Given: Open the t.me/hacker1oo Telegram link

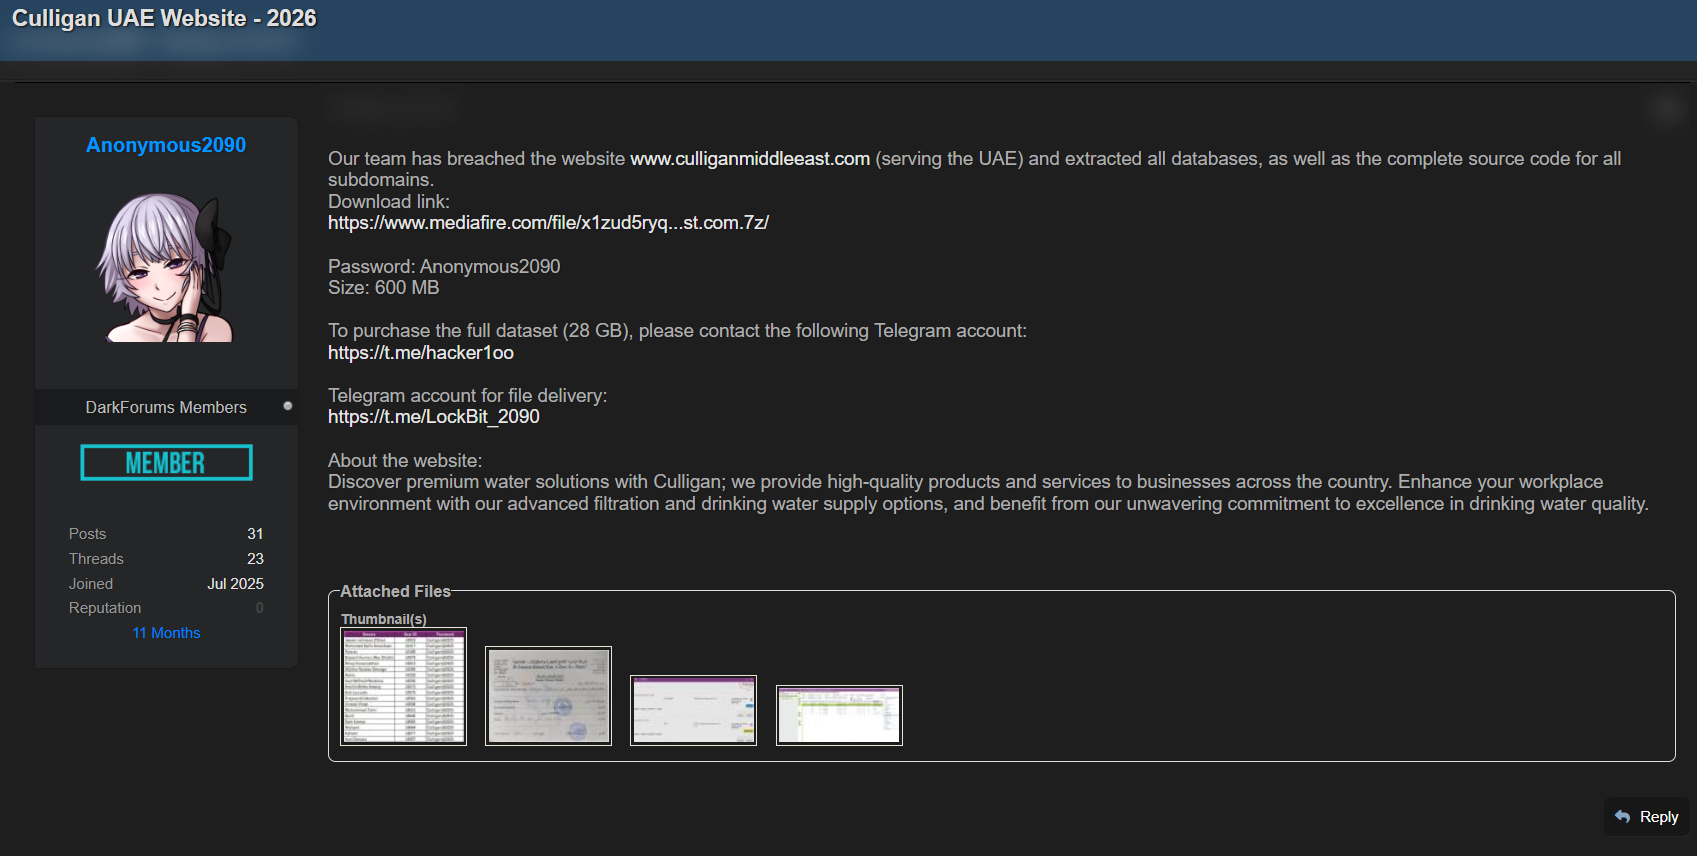Looking at the screenshot, I should [421, 353].
